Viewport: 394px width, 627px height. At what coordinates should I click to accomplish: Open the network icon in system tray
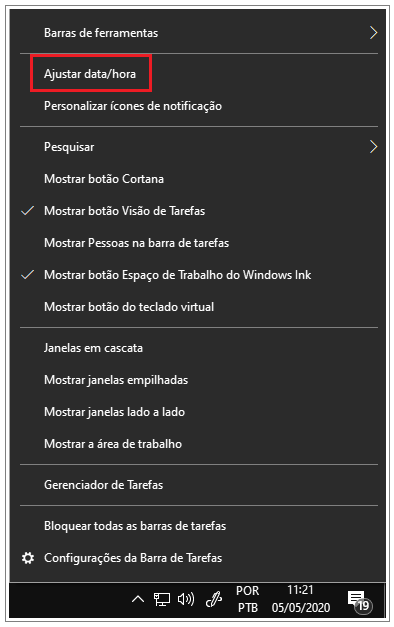(x=162, y=599)
